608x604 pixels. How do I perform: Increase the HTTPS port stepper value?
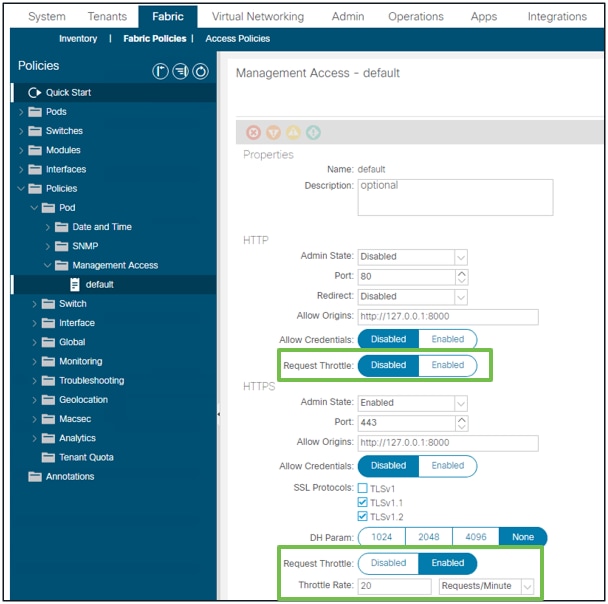(x=461, y=419)
